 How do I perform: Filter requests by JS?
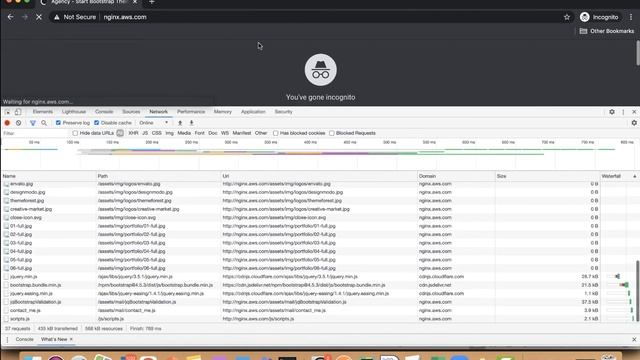(x=145, y=133)
